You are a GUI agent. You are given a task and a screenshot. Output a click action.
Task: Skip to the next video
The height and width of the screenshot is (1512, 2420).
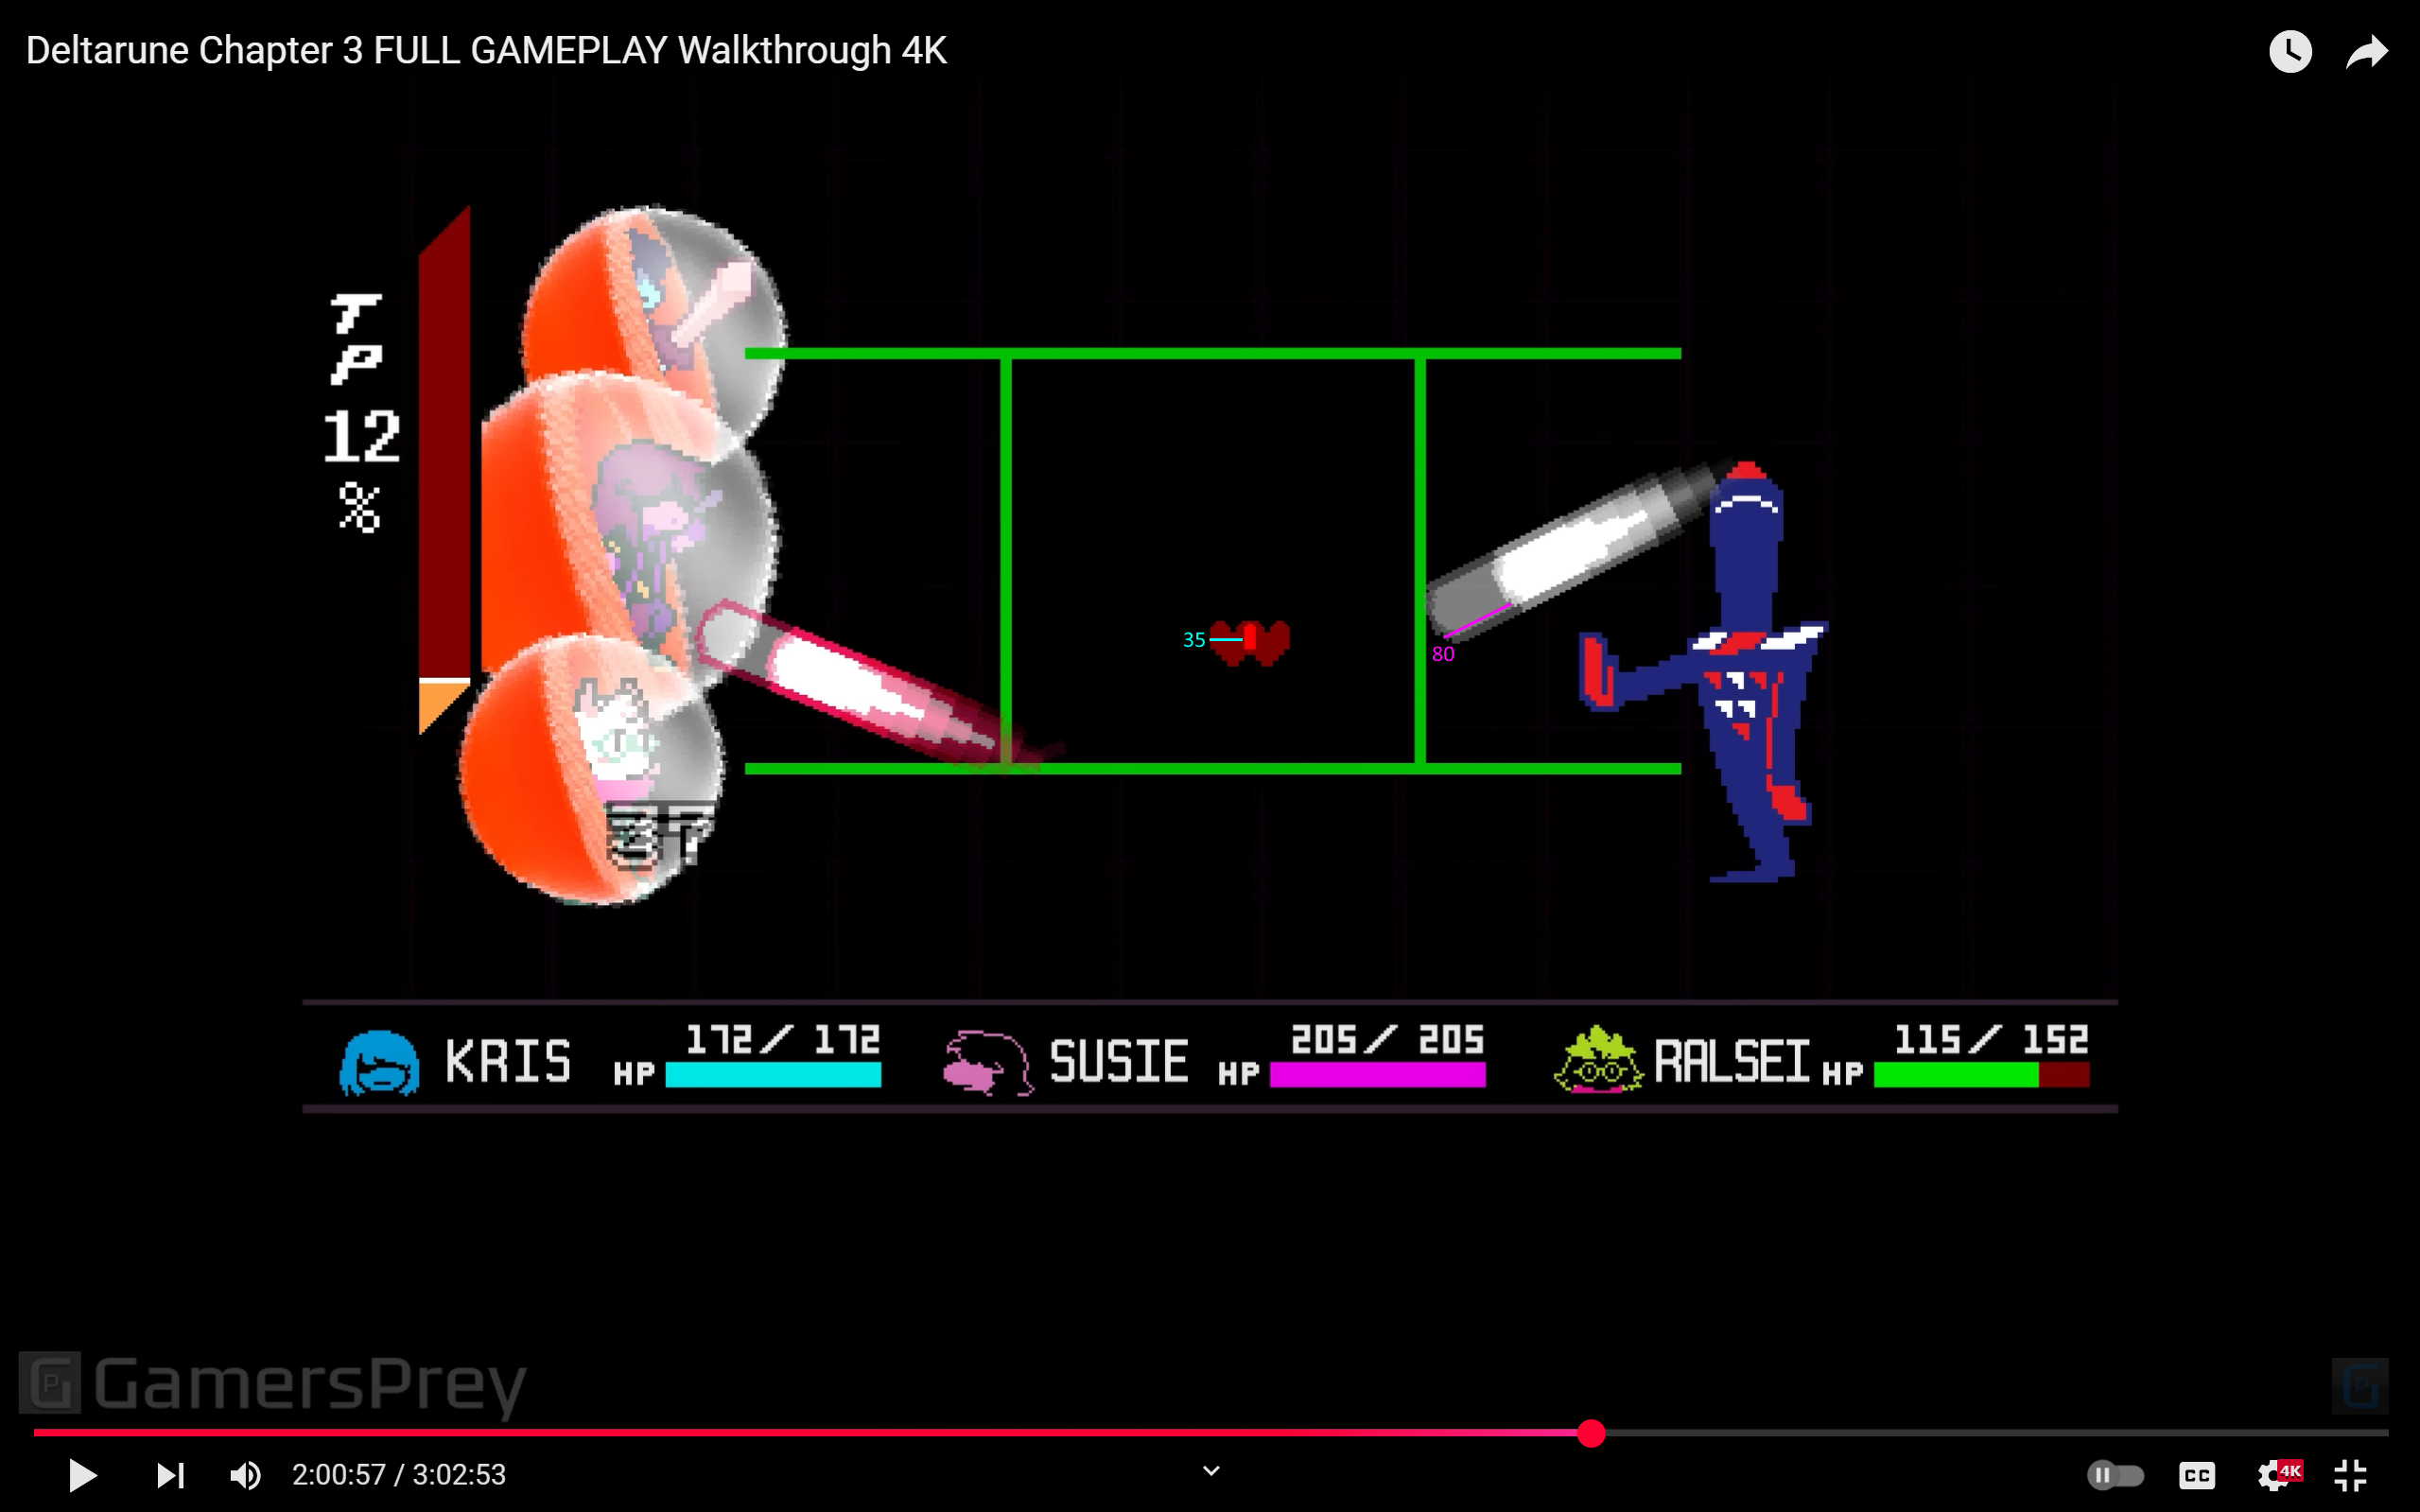171,1475
